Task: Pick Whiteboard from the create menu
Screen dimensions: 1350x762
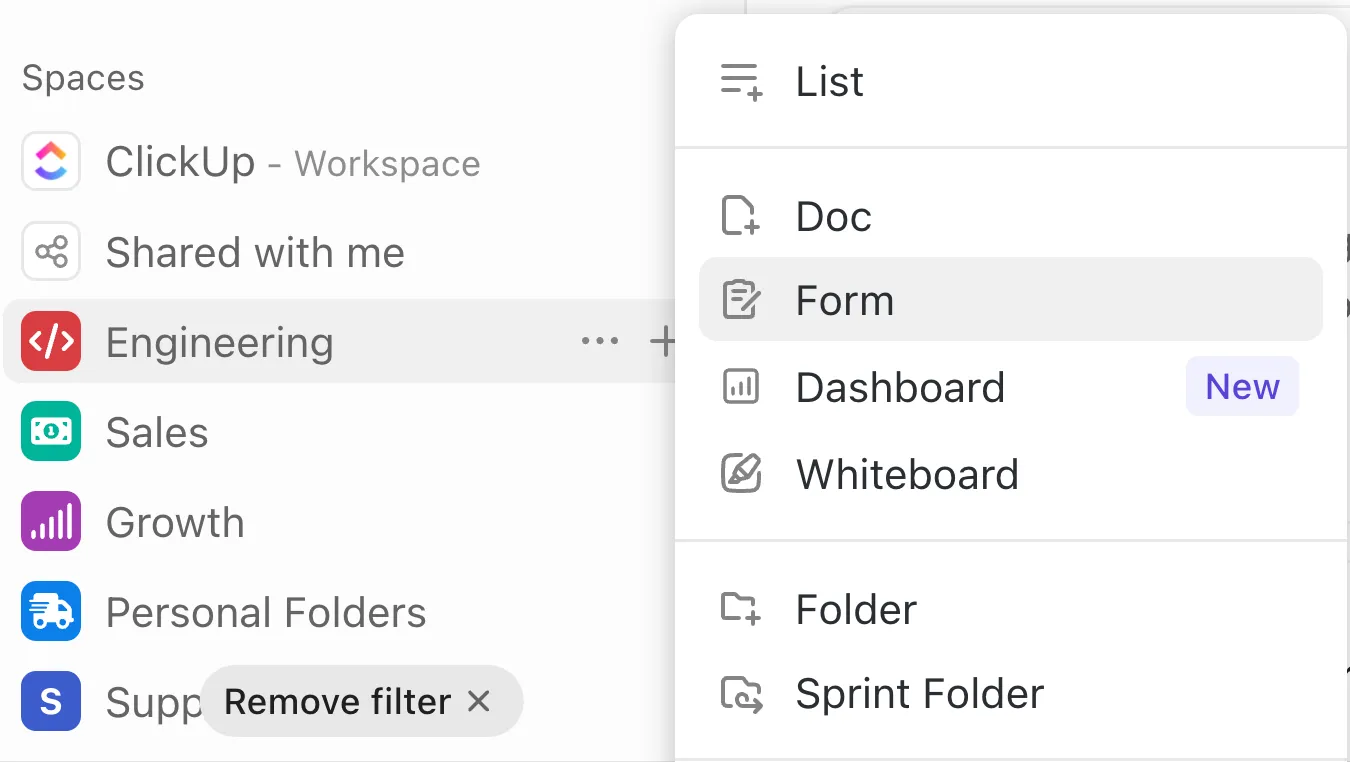Action: point(1011,474)
